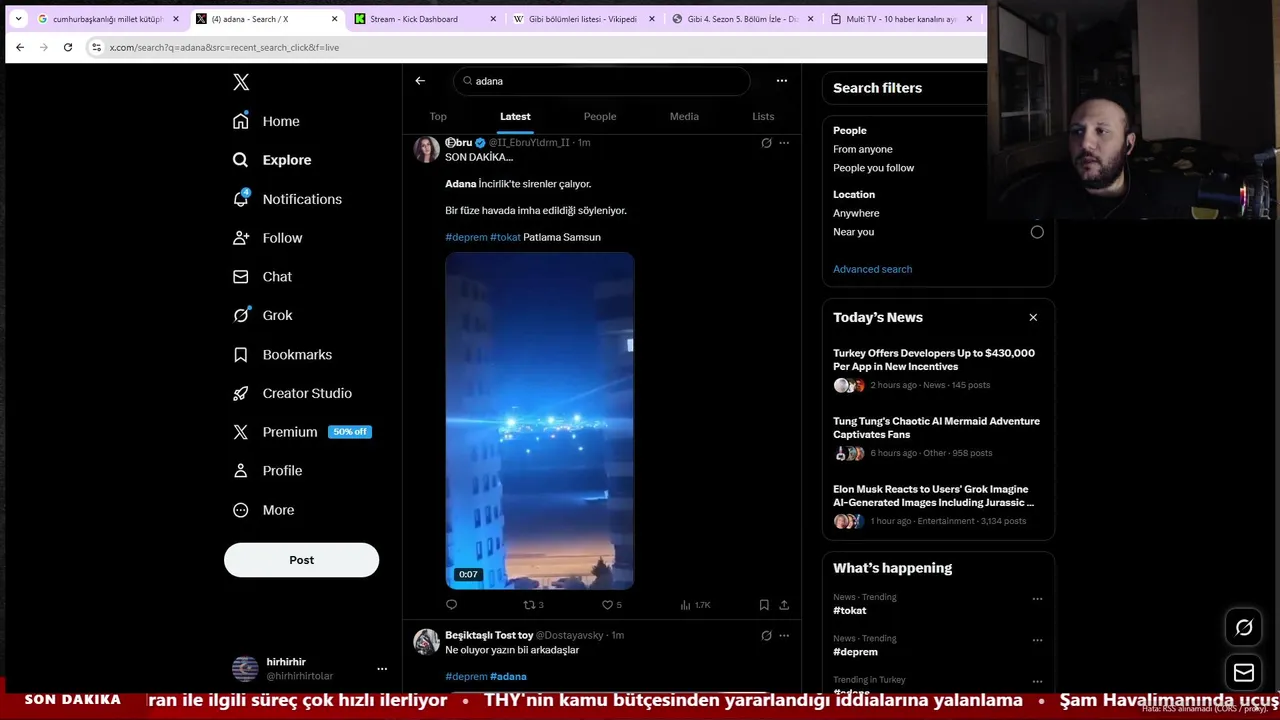The image size is (1280, 720).
Task: Open account menu dots next to hirhirhir
Action: [x=382, y=669]
